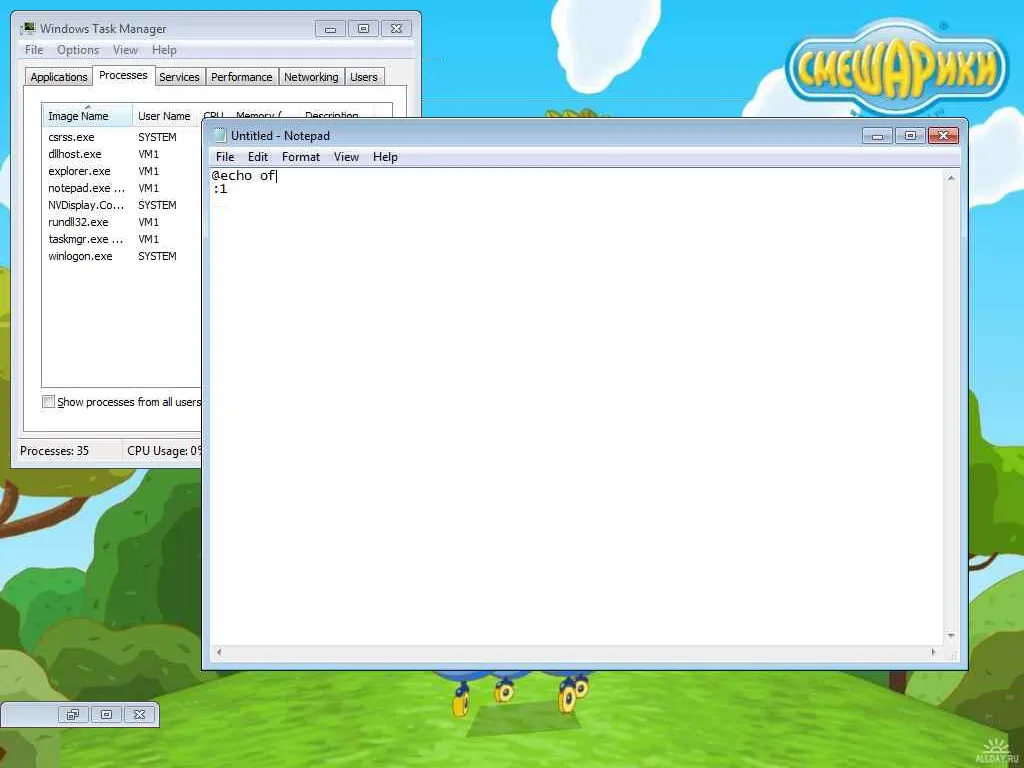Image resolution: width=1024 pixels, height=768 pixels.
Task: Click the CPU Usage status bar entry
Action: point(164,451)
